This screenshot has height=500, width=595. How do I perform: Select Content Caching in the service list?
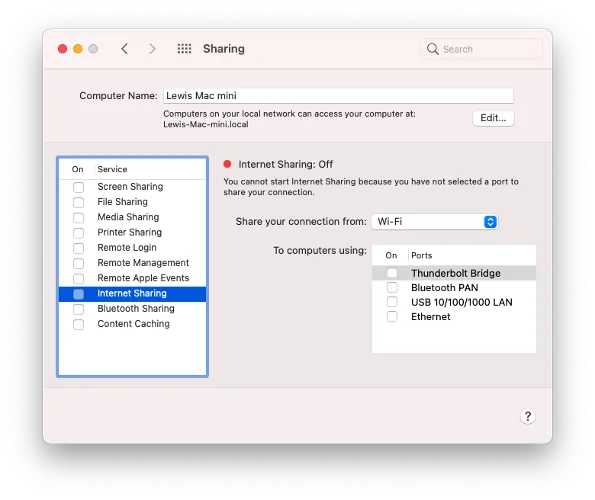[x=132, y=324]
